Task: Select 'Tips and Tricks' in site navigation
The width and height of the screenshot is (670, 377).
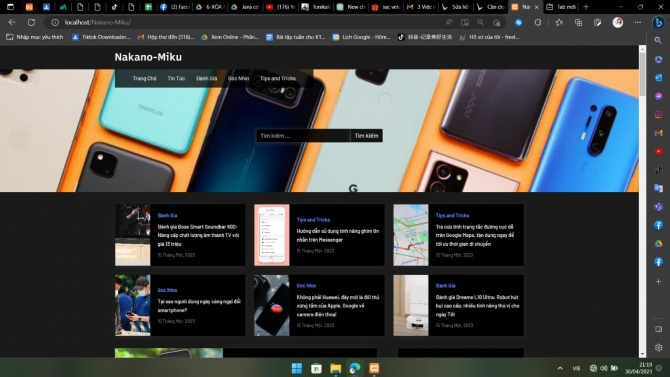Action: tap(278, 78)
